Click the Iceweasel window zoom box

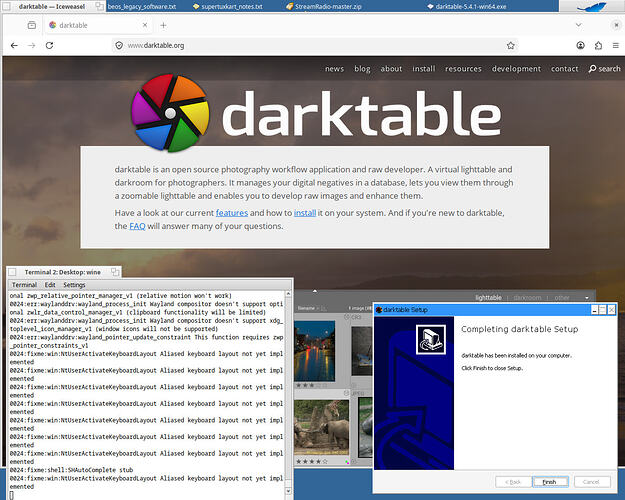pyautogui.click(x=99, y=6)
